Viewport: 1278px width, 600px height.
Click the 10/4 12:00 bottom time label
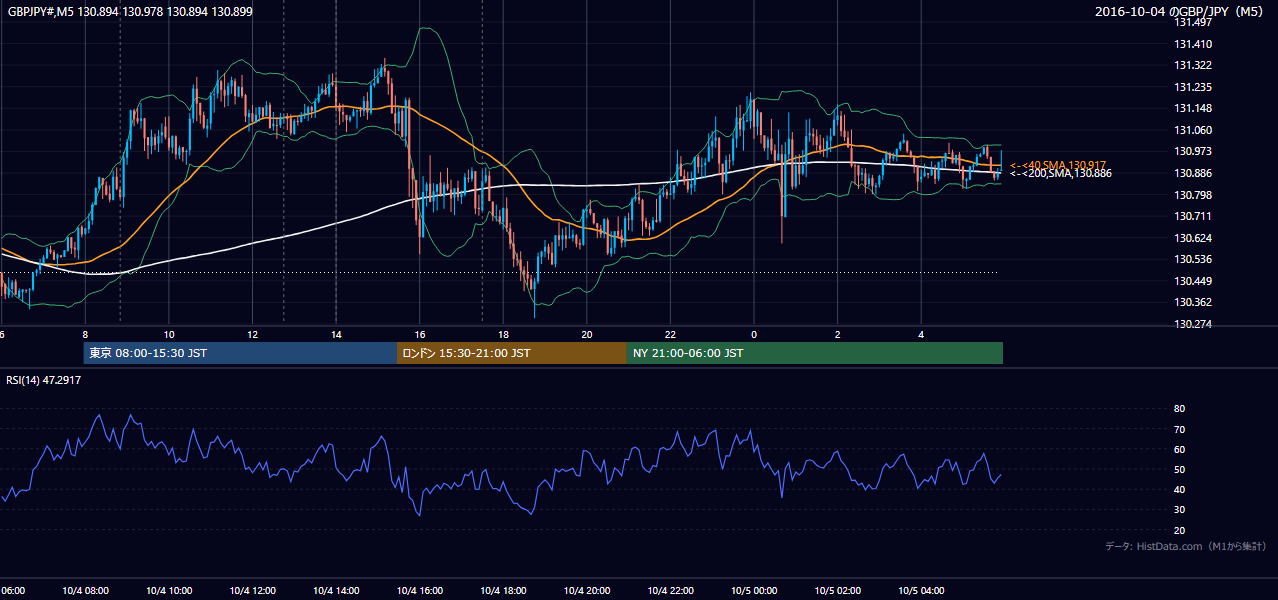click(252, 590)
